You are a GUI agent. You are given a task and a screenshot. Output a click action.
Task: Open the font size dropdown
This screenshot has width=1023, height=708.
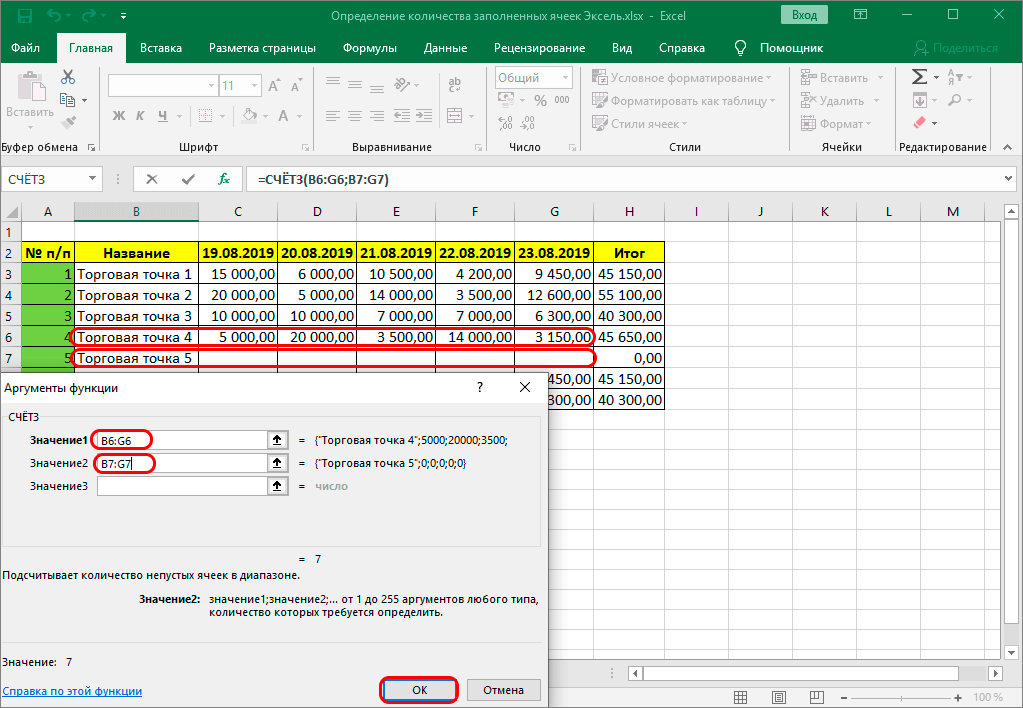[x=256, y=86]
